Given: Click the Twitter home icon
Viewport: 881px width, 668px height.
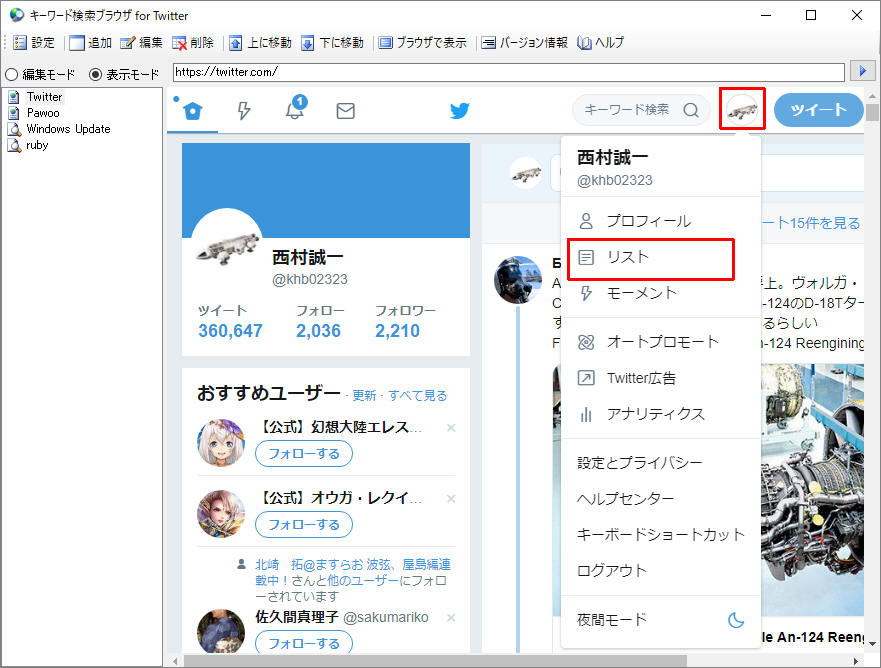Looking at the screenshot, I should (x=192, y=111).
